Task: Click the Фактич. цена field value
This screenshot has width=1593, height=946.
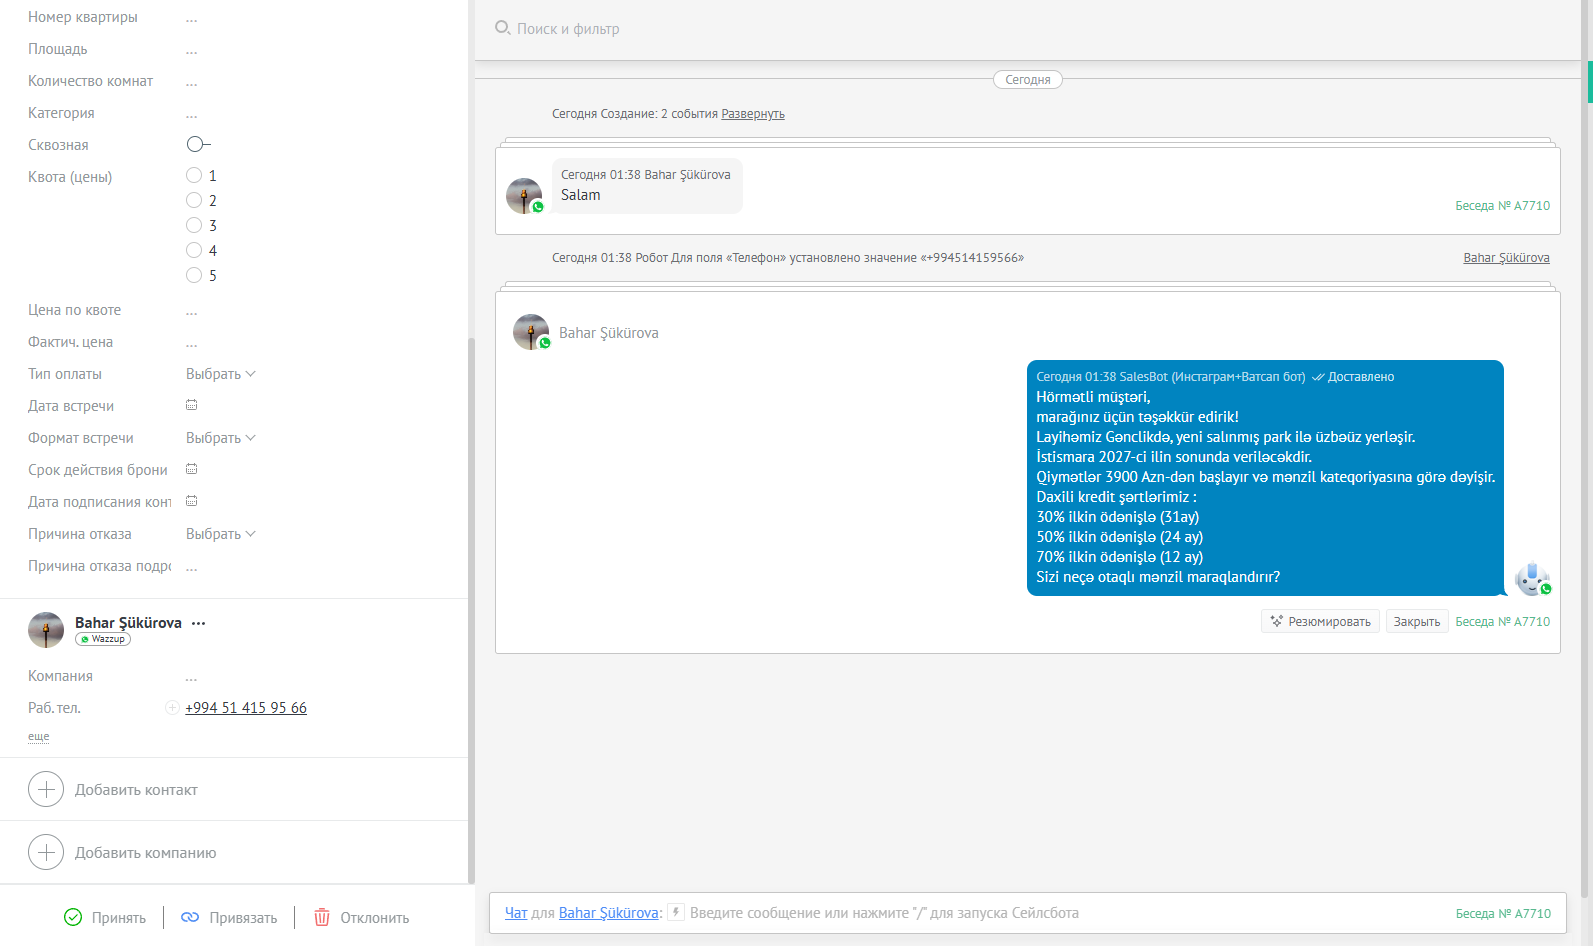Action: coord(192,343)
